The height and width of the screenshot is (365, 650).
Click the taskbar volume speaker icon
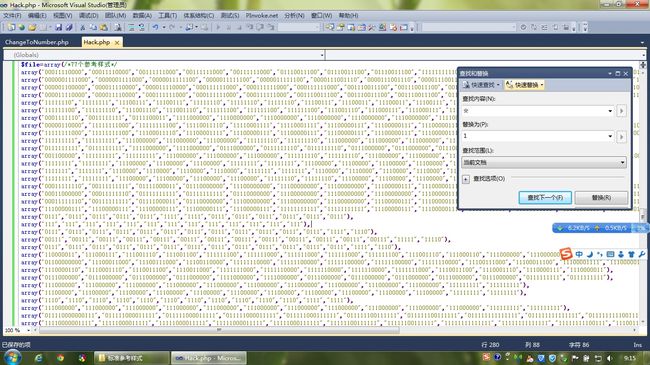coord(609,358)
